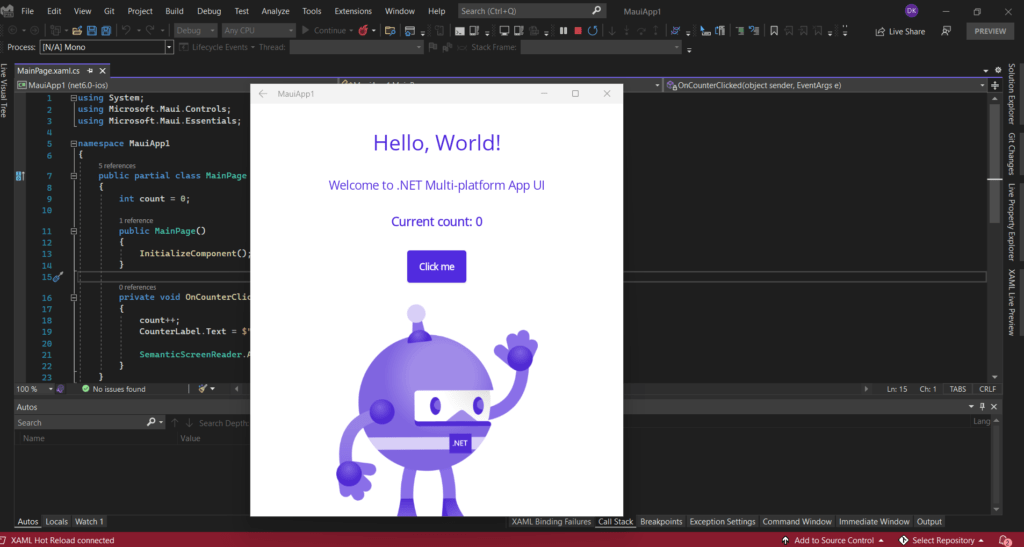Screen dimensions: 1024x547
Task: Click the notifications bell in the status bar
Action: pyautogui.click(x=1006, y=540)
